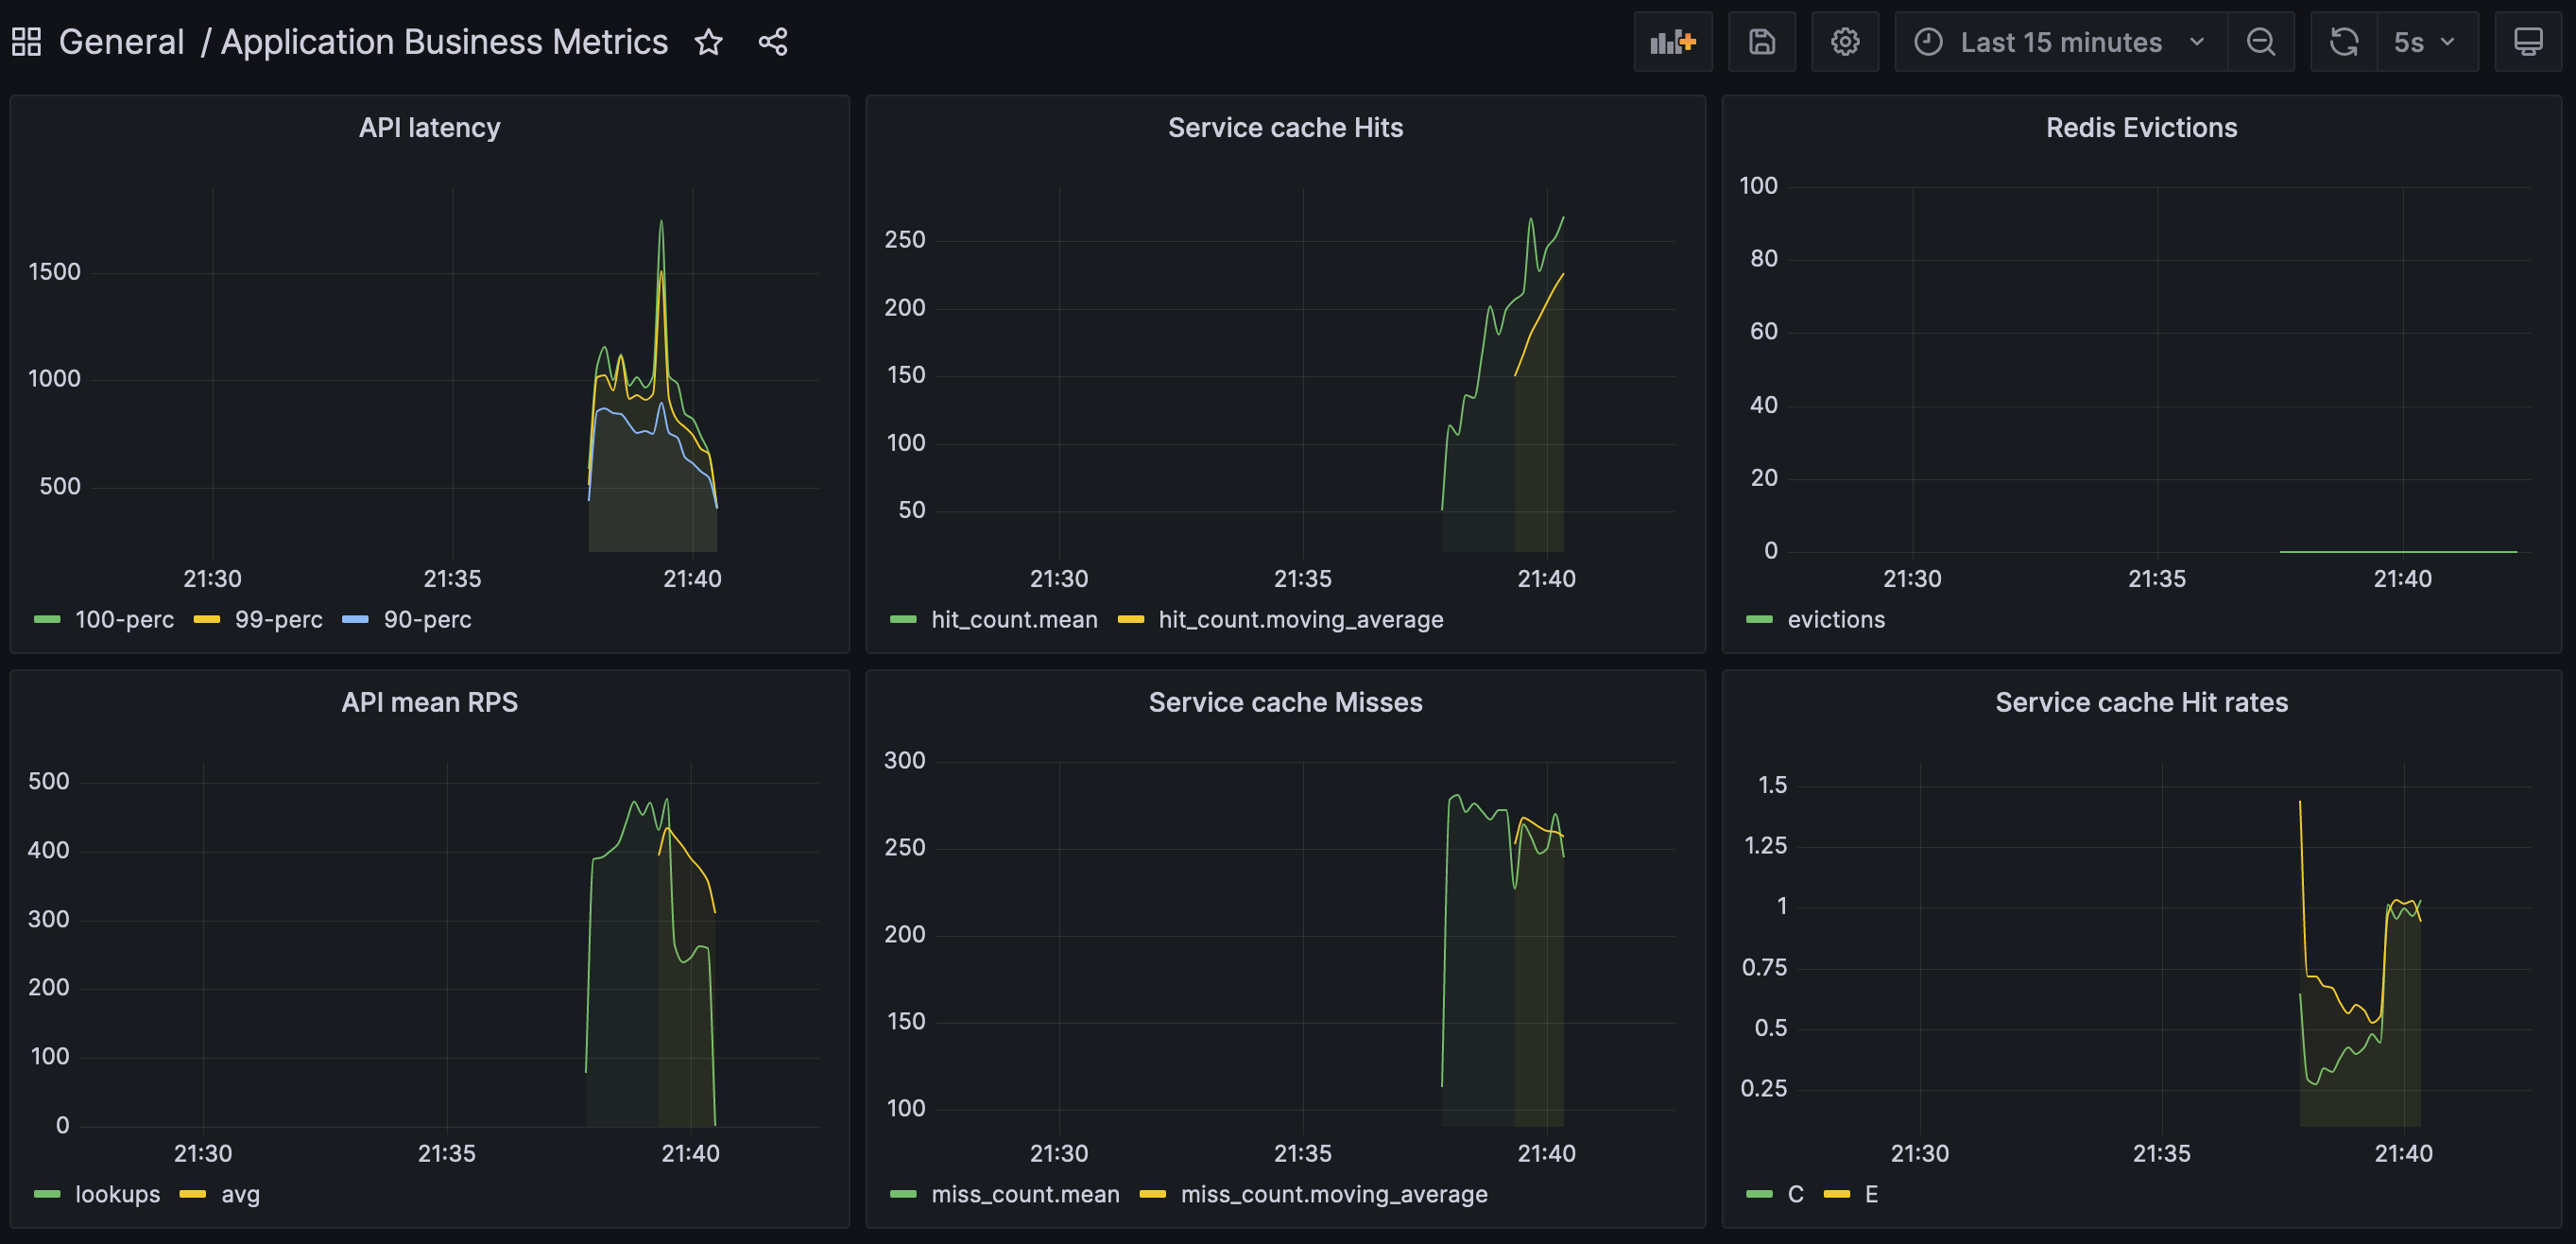The image size is (2576, 1244).
Task: Click the dashboards grid icon
Action: (x=26, y=42)
